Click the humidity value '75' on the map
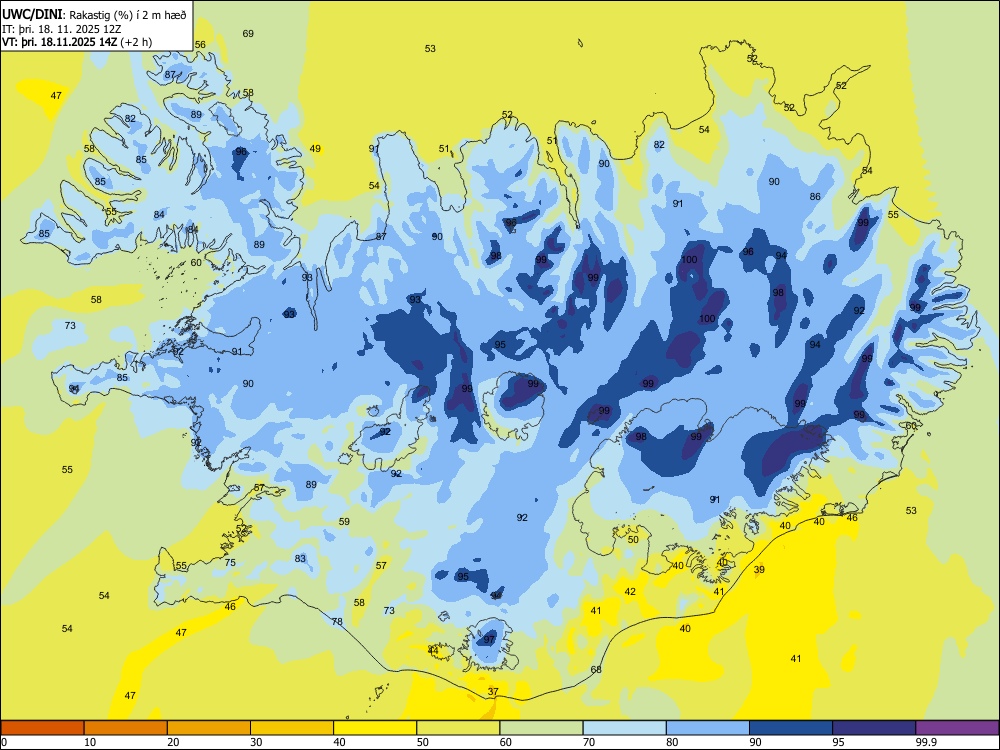This screenshot has width=1000, height=750. (230, 562)
